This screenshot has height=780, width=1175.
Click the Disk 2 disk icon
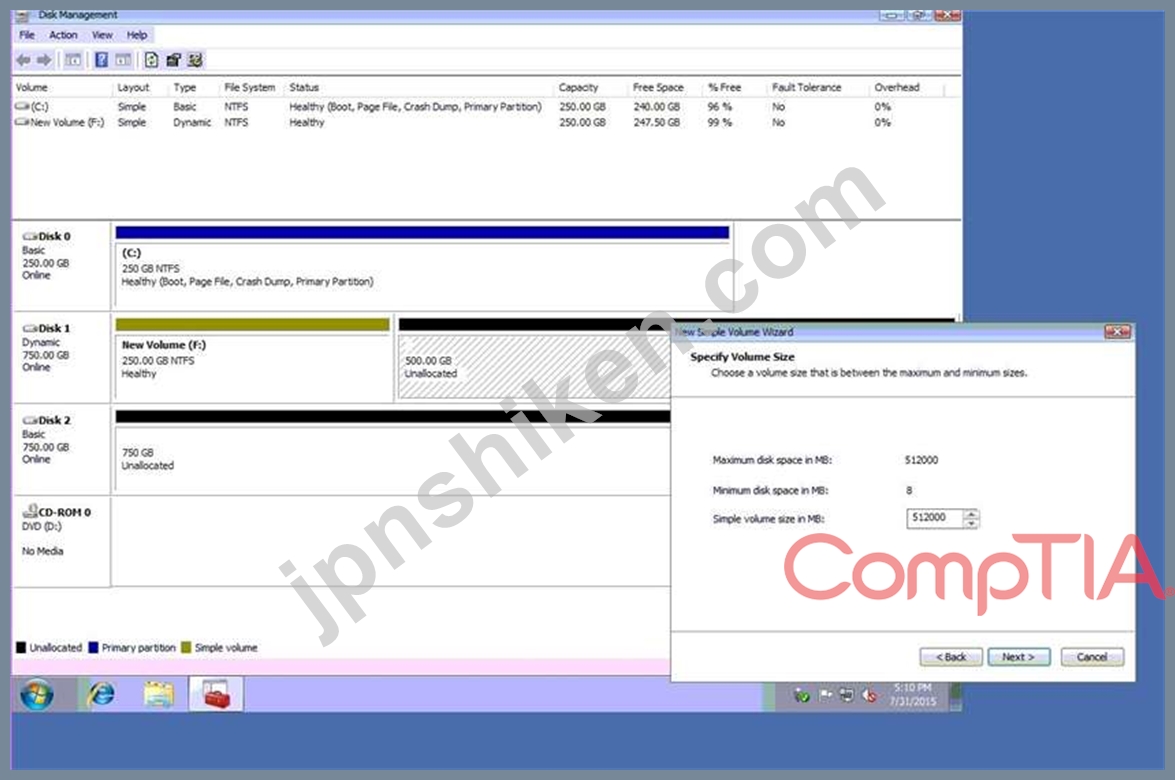click(x=30, y=420)
